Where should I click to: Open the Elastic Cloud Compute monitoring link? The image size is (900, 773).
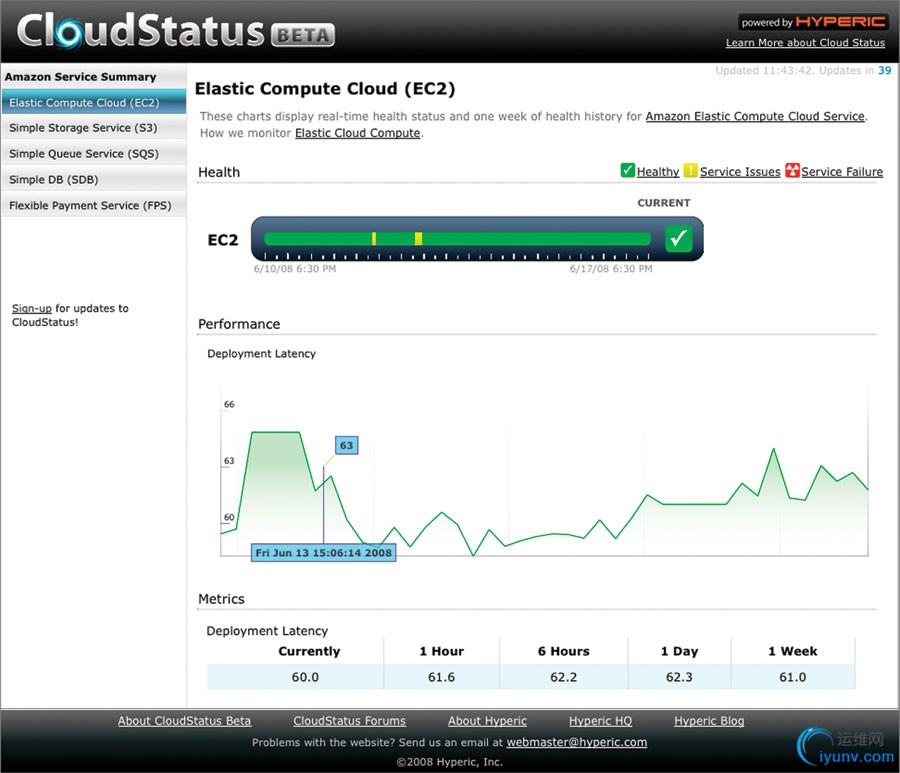coord(357,133)
